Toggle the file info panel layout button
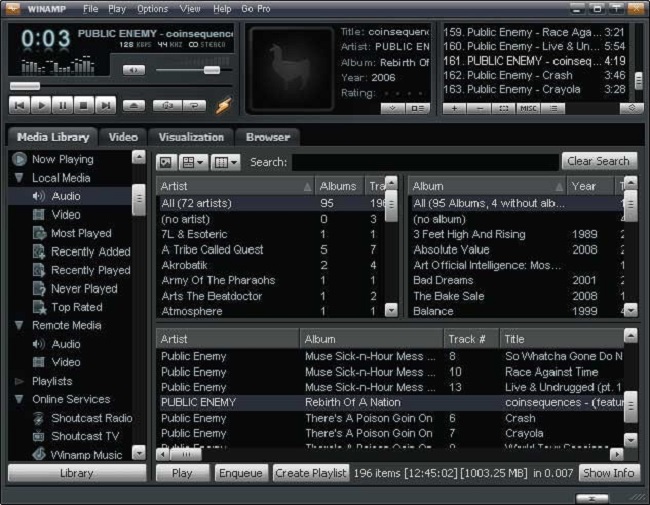 [x=417, y=109]
